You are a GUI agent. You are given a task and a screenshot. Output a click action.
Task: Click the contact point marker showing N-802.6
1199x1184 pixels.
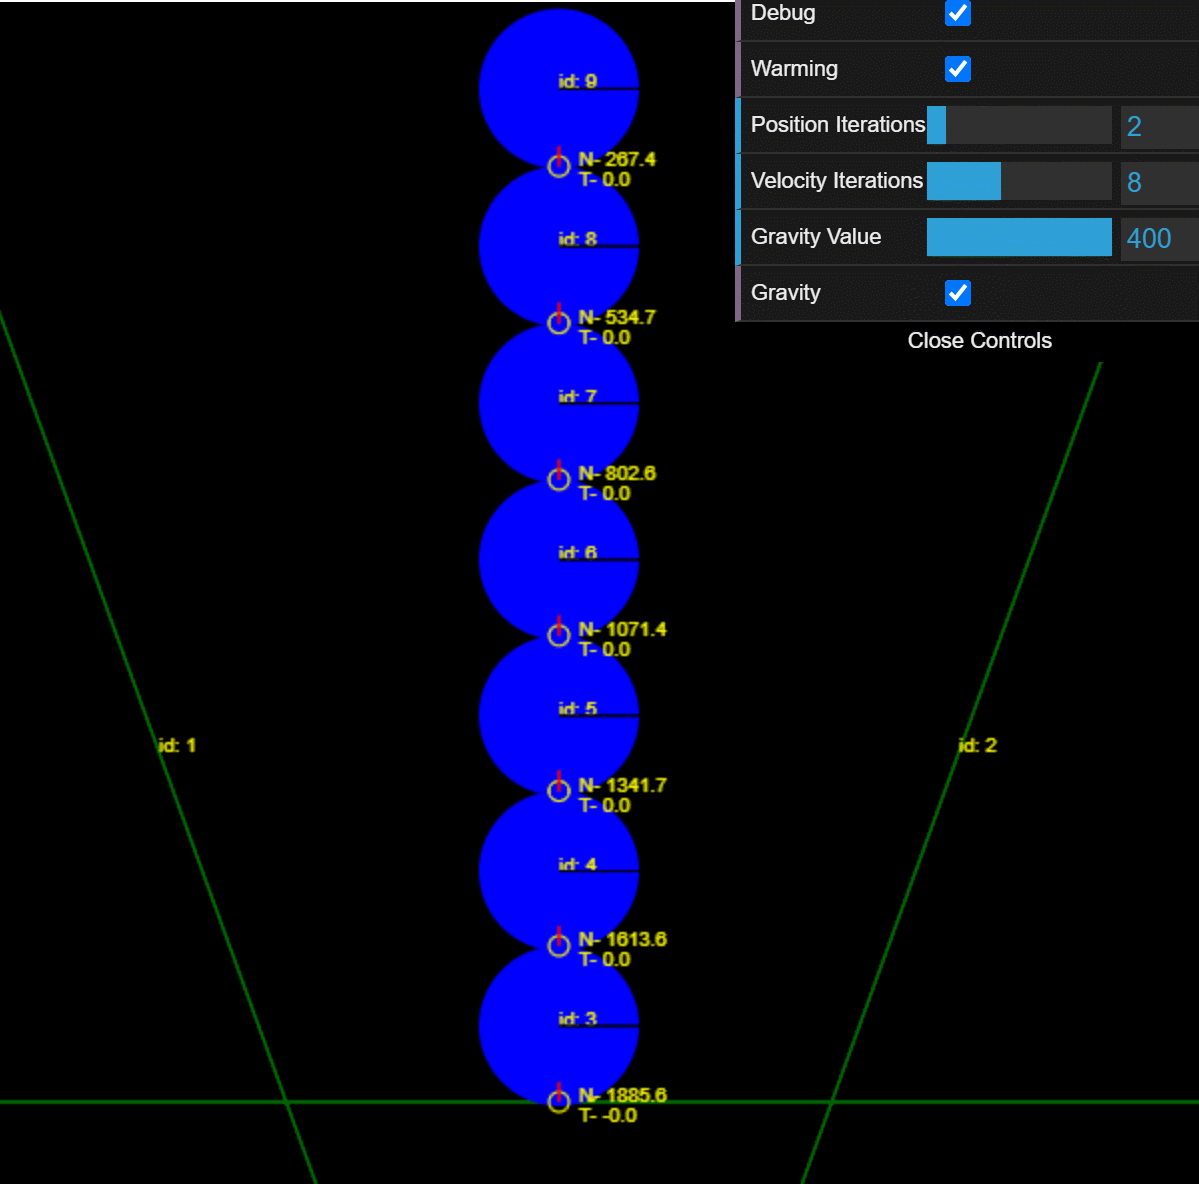point(559,479)
